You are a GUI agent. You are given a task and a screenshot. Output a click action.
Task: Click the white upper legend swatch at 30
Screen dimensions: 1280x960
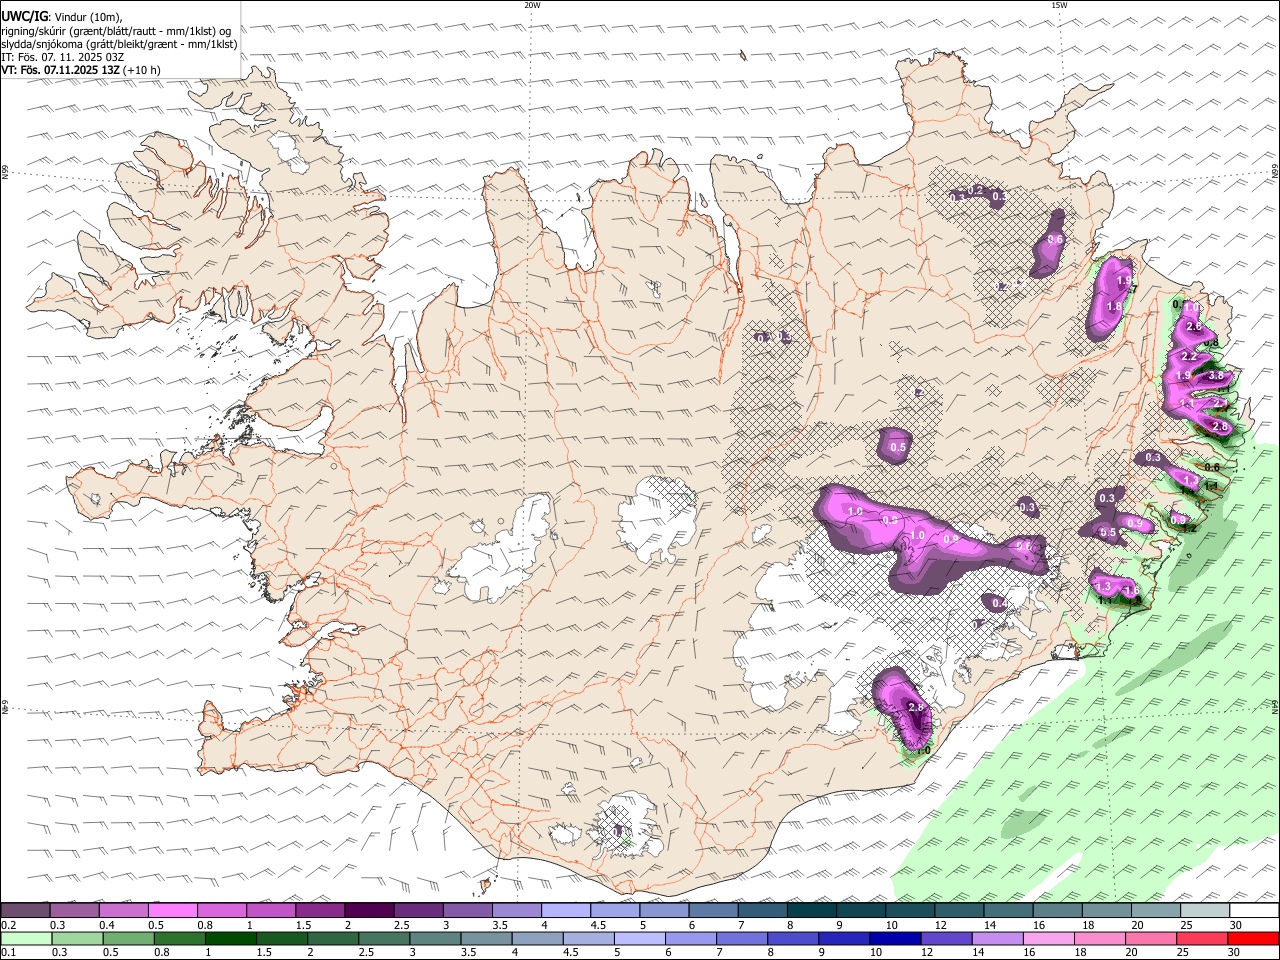1253,911
